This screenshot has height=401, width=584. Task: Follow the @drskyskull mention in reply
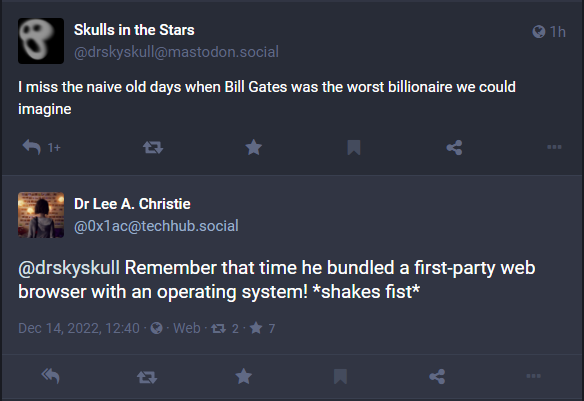tap(69, 268)
